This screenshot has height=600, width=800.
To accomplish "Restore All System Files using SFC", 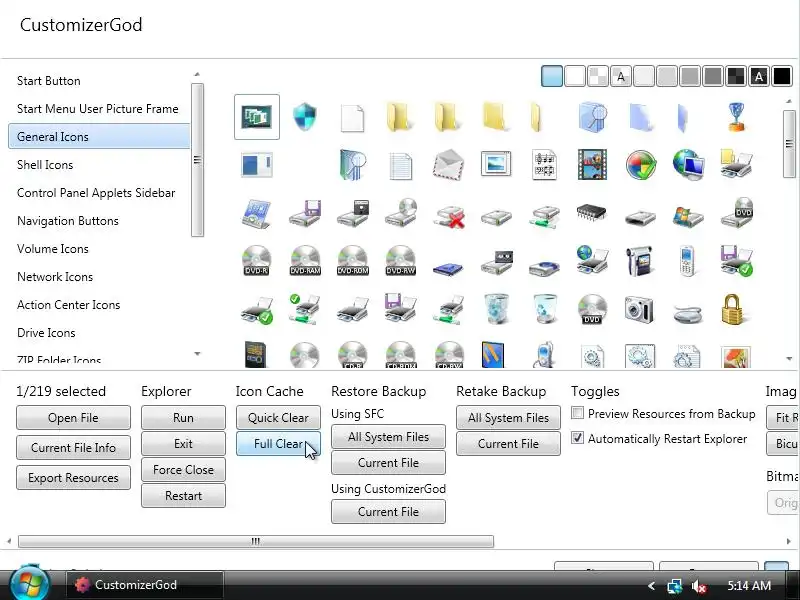I will [388, 437].
